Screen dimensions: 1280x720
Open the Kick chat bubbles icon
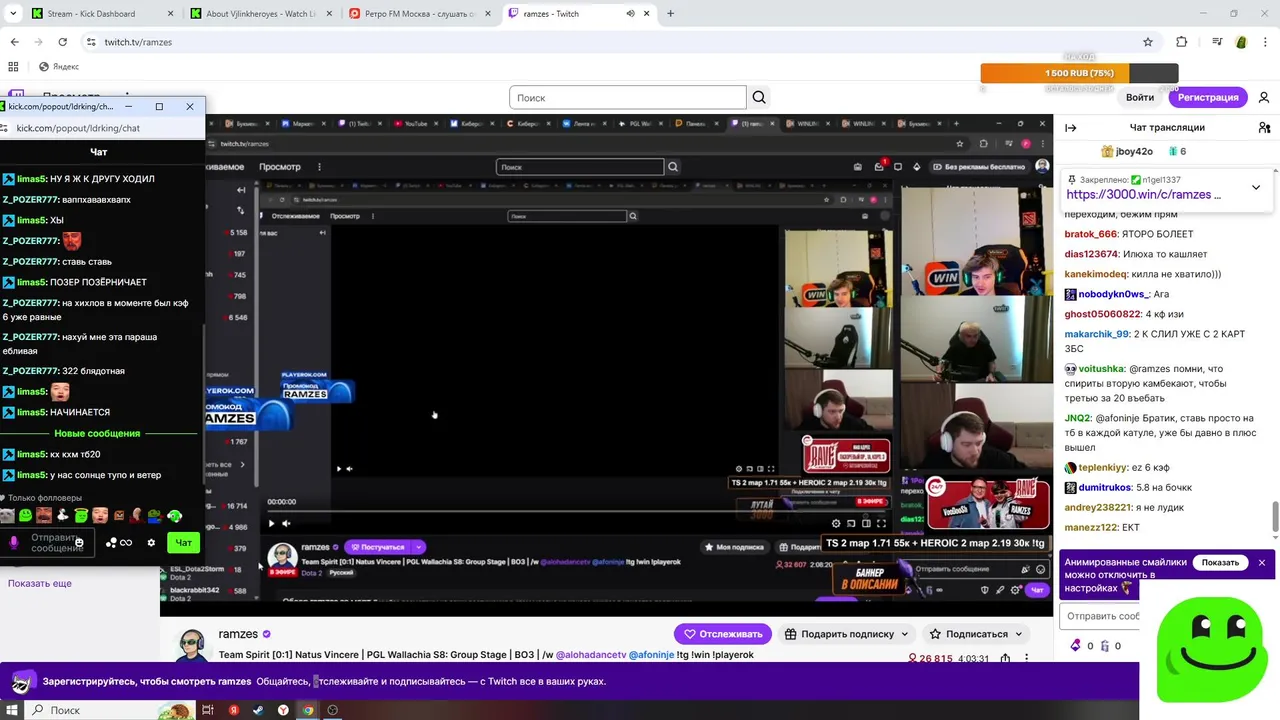(111, 543)
